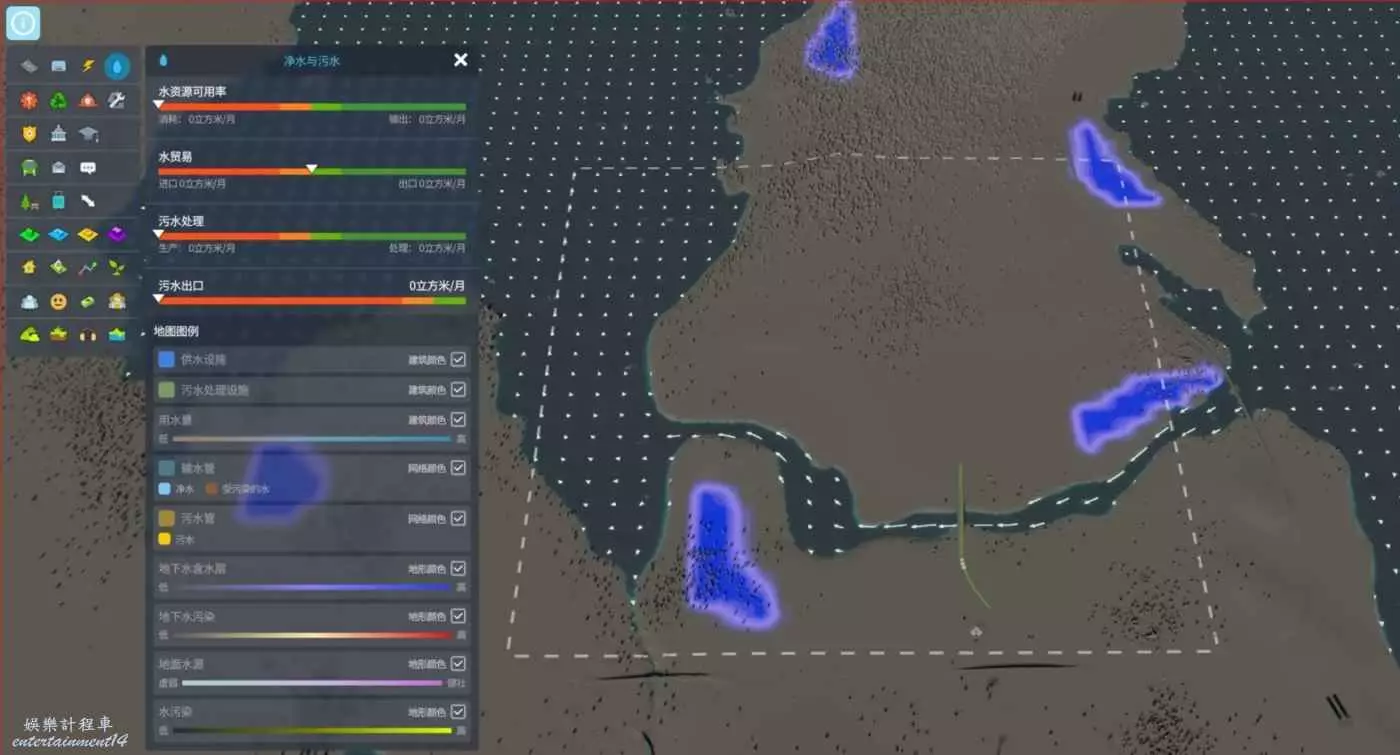The width and height of the screenshot is (1400, 755).
Task: Open the teal suitcase tourism info view
Action: pyautogui.click(x=59, y=201)
